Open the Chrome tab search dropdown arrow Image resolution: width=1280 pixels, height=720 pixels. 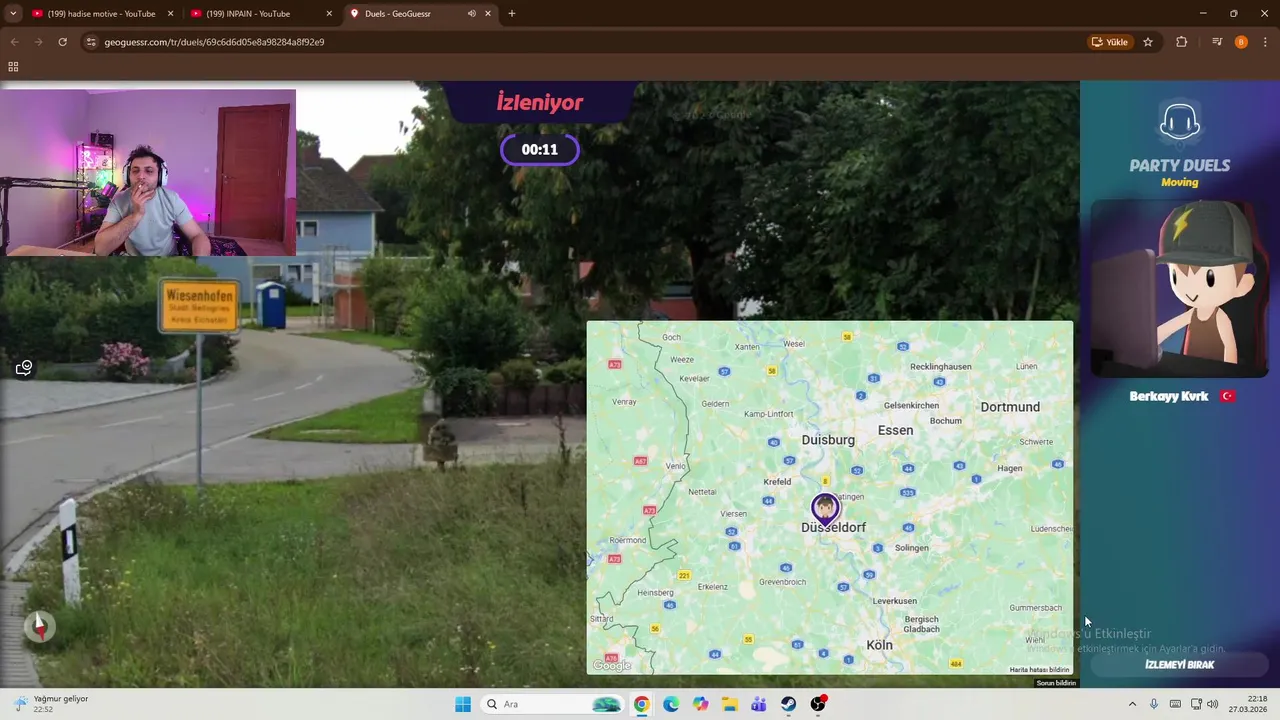(13, 14)
